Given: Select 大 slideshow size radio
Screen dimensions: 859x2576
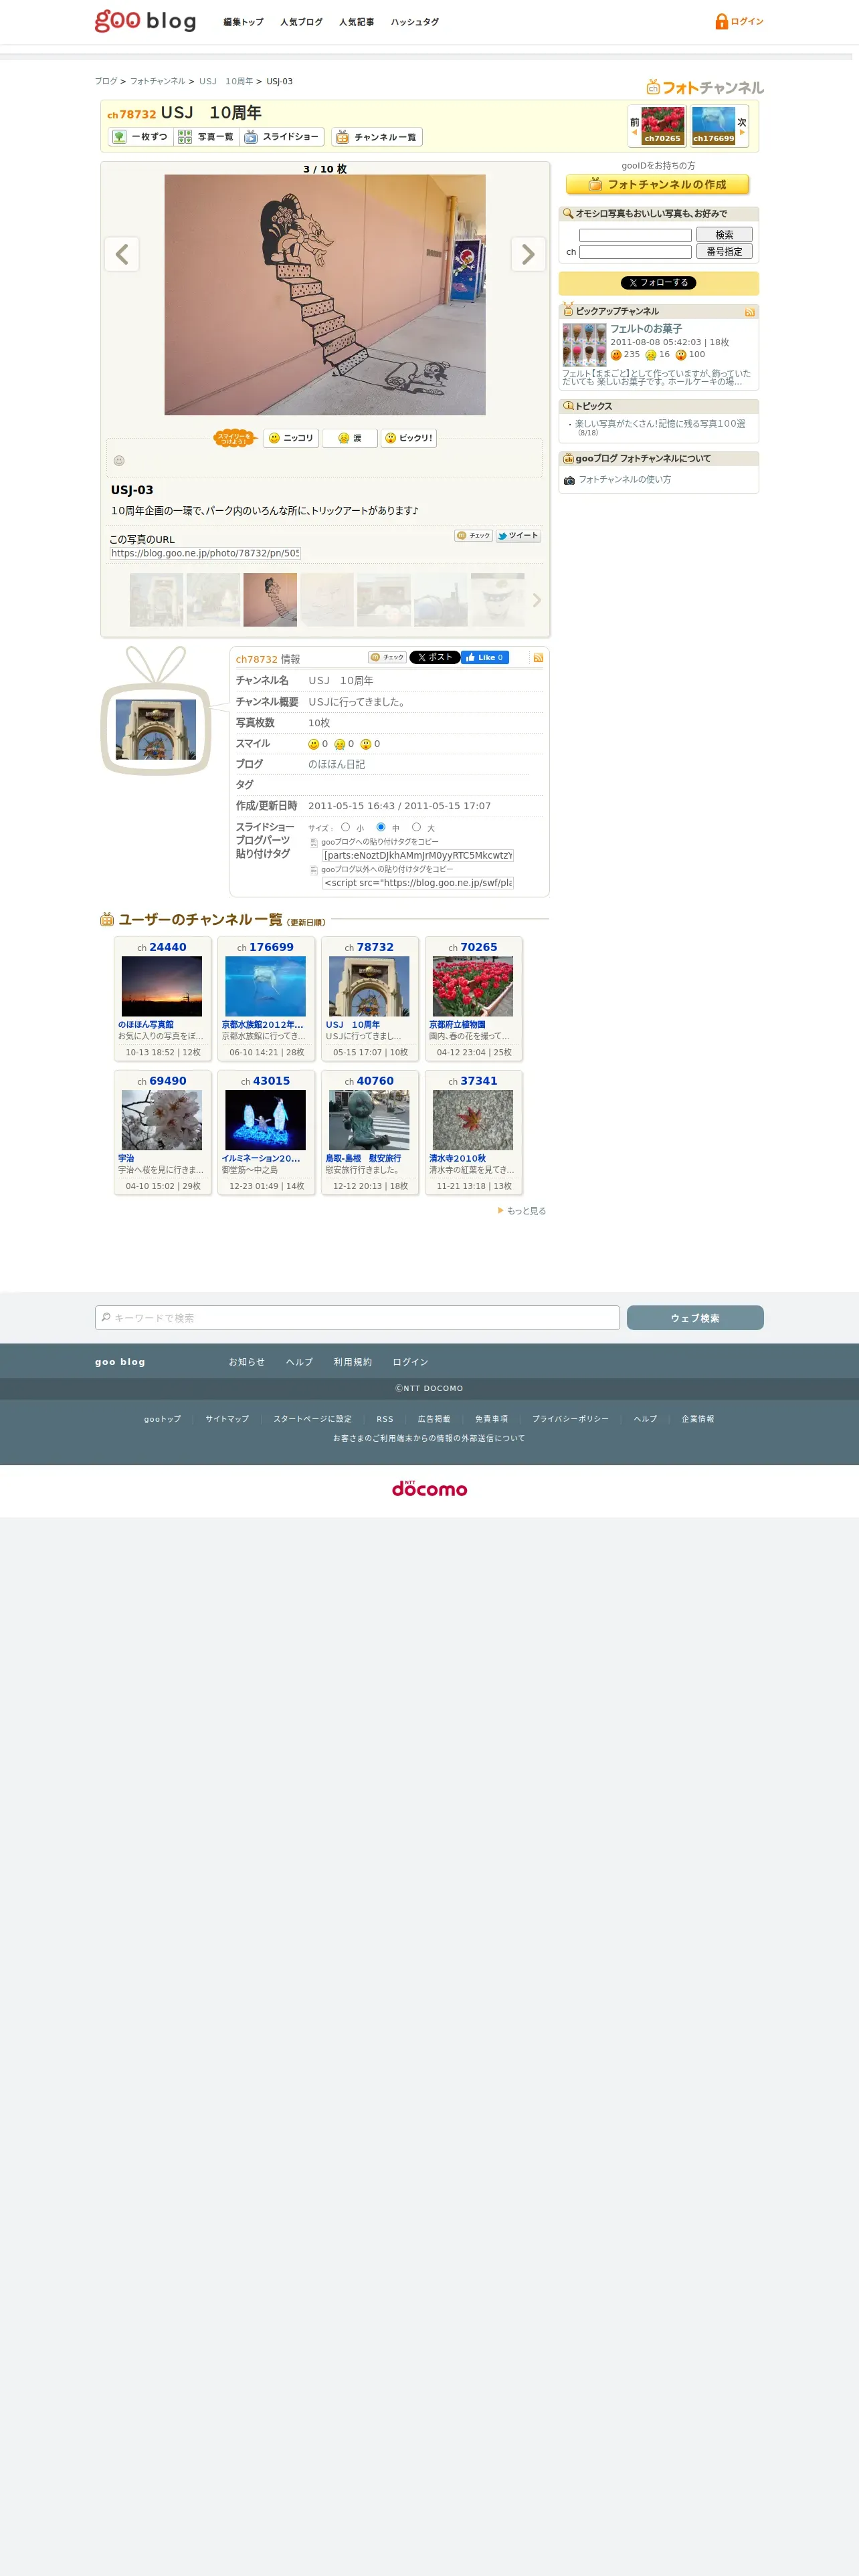Looking at the screenshot, I should click(416, 827).
